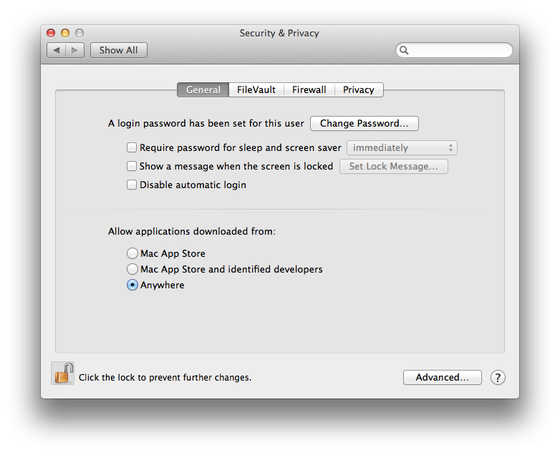Go back with the left arrow button
Image resolution: width=560 pixels, height=455 pixels.
[x=56, y=50]
